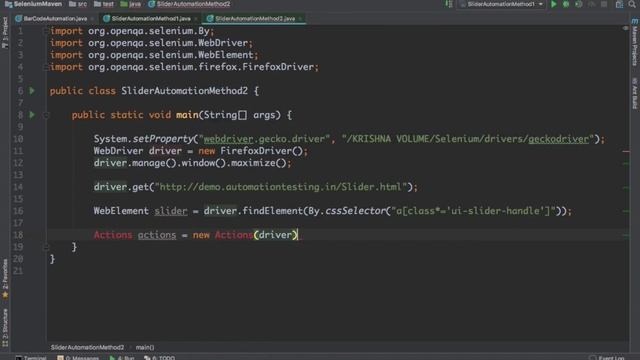The image size is (640, 360).
Task: Click the src folder breadcrumb
Action: coord(78,4)
